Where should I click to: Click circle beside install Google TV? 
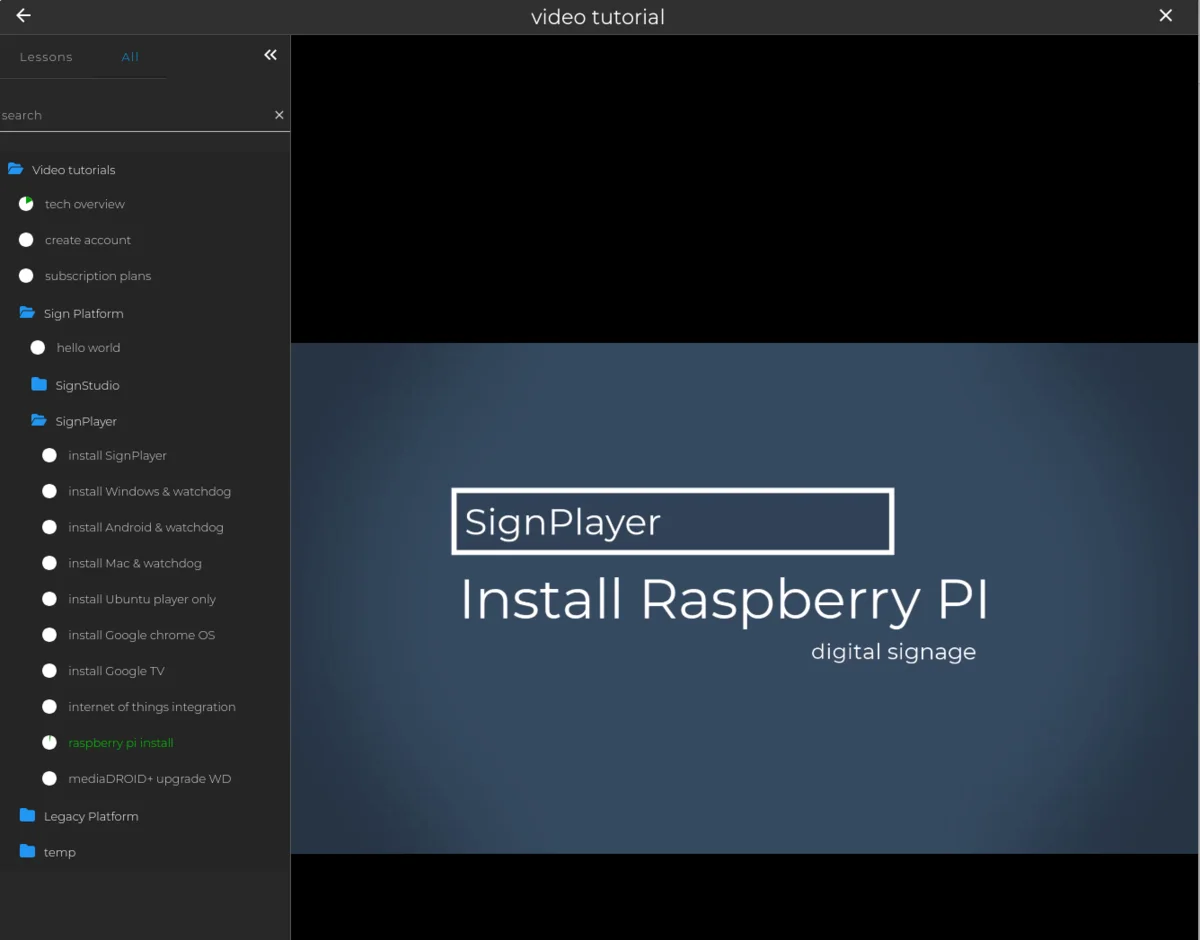[49, 671]
